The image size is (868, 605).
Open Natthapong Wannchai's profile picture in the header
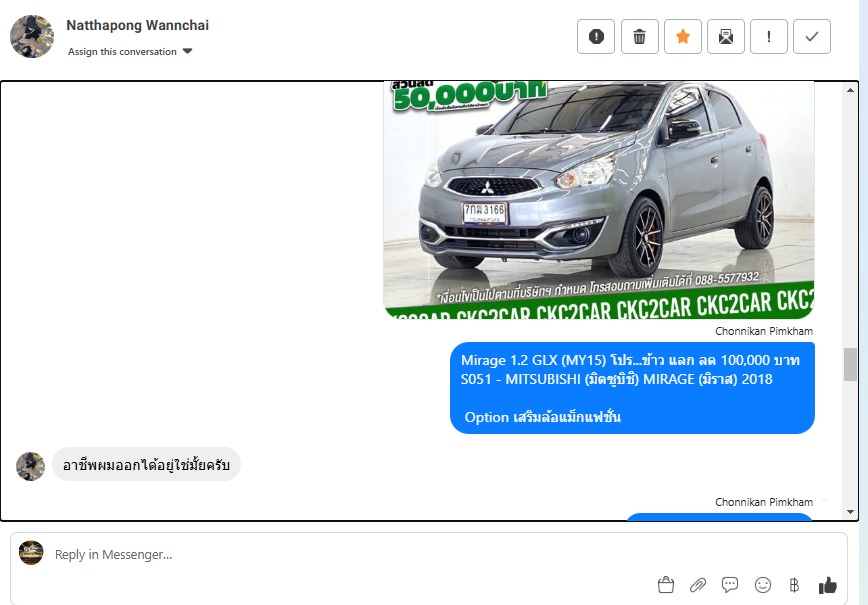[32, 37]
